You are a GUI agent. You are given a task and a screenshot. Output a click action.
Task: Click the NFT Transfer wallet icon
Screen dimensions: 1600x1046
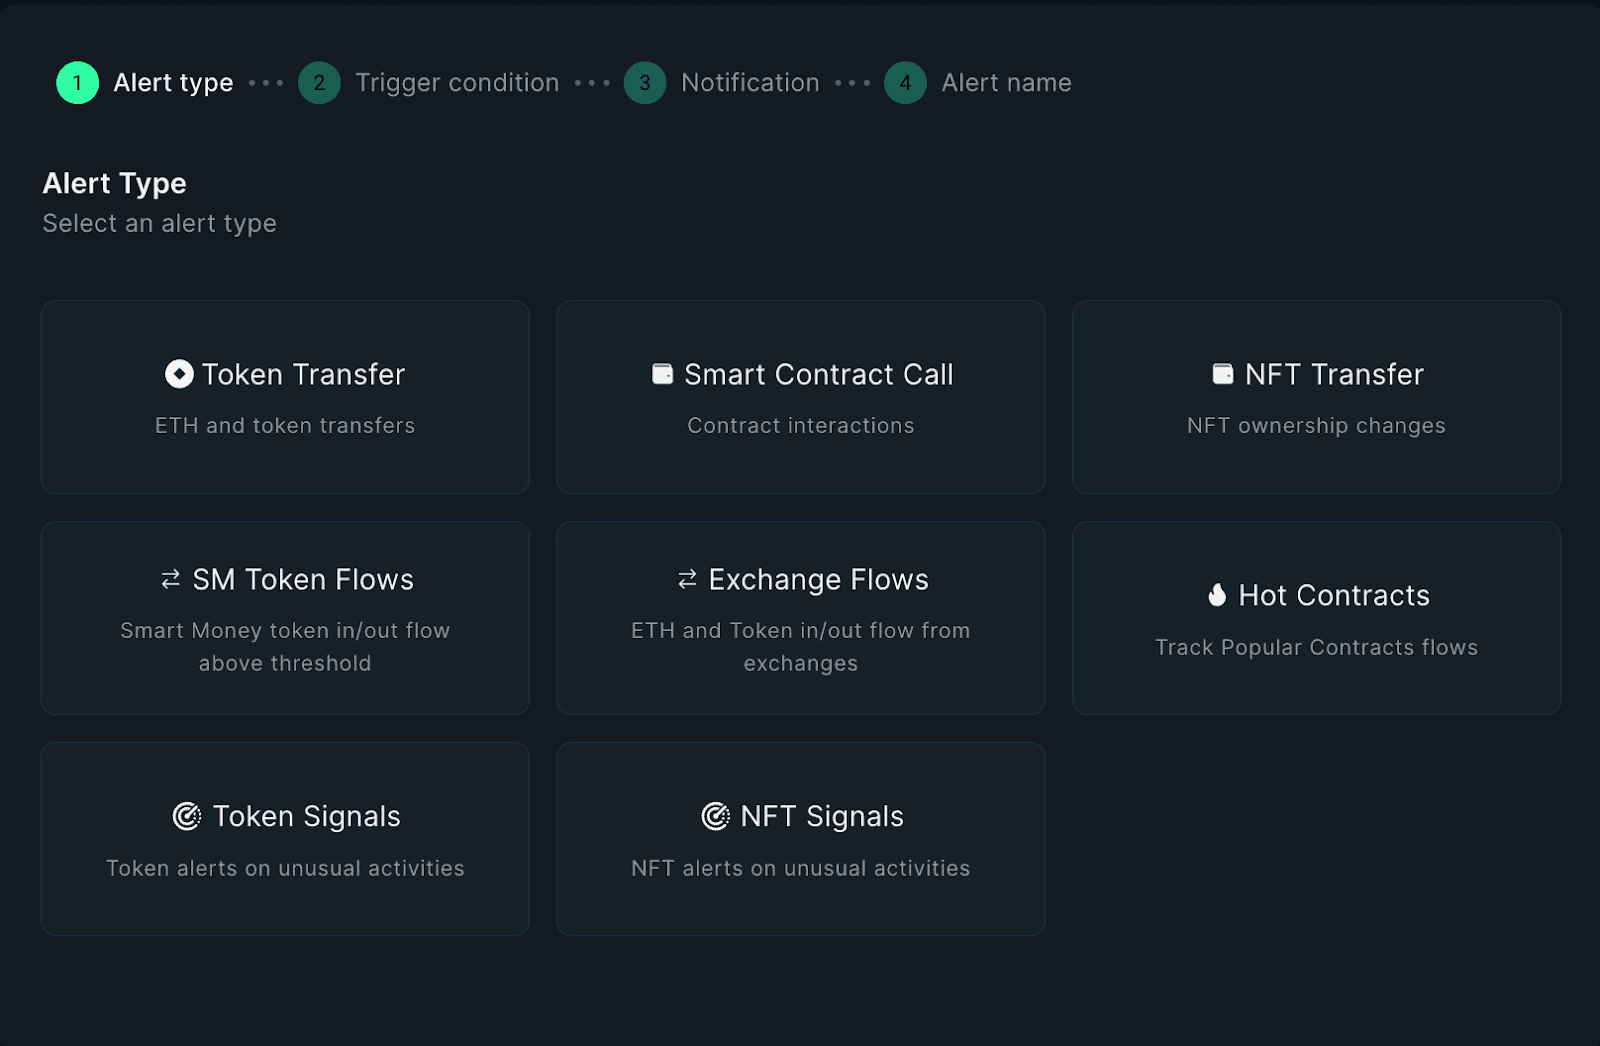(1222, 374)
